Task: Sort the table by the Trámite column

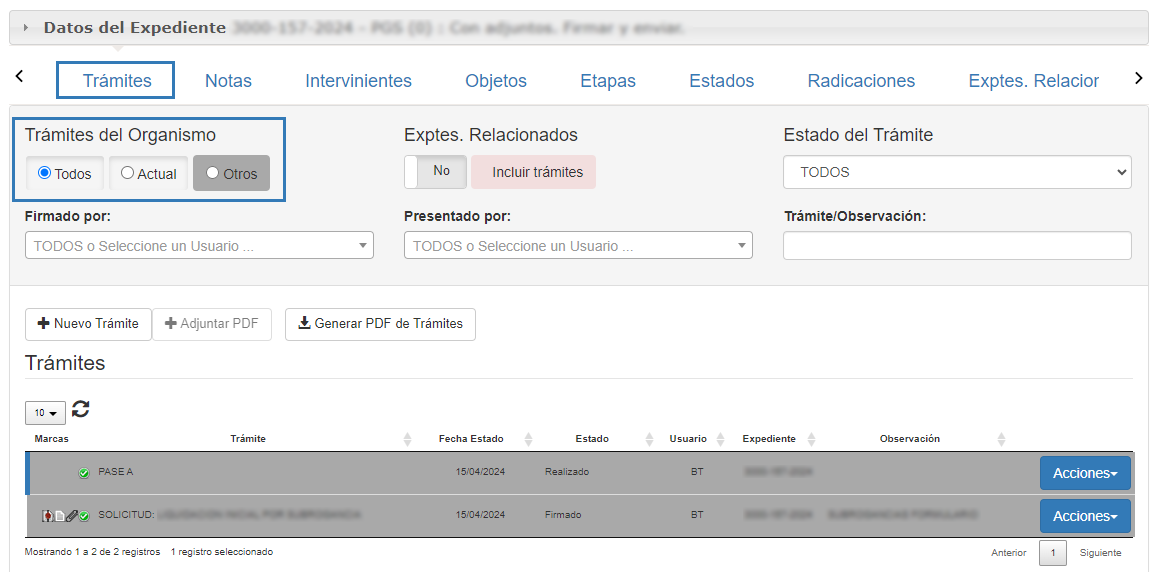Action: pos(407,439)
